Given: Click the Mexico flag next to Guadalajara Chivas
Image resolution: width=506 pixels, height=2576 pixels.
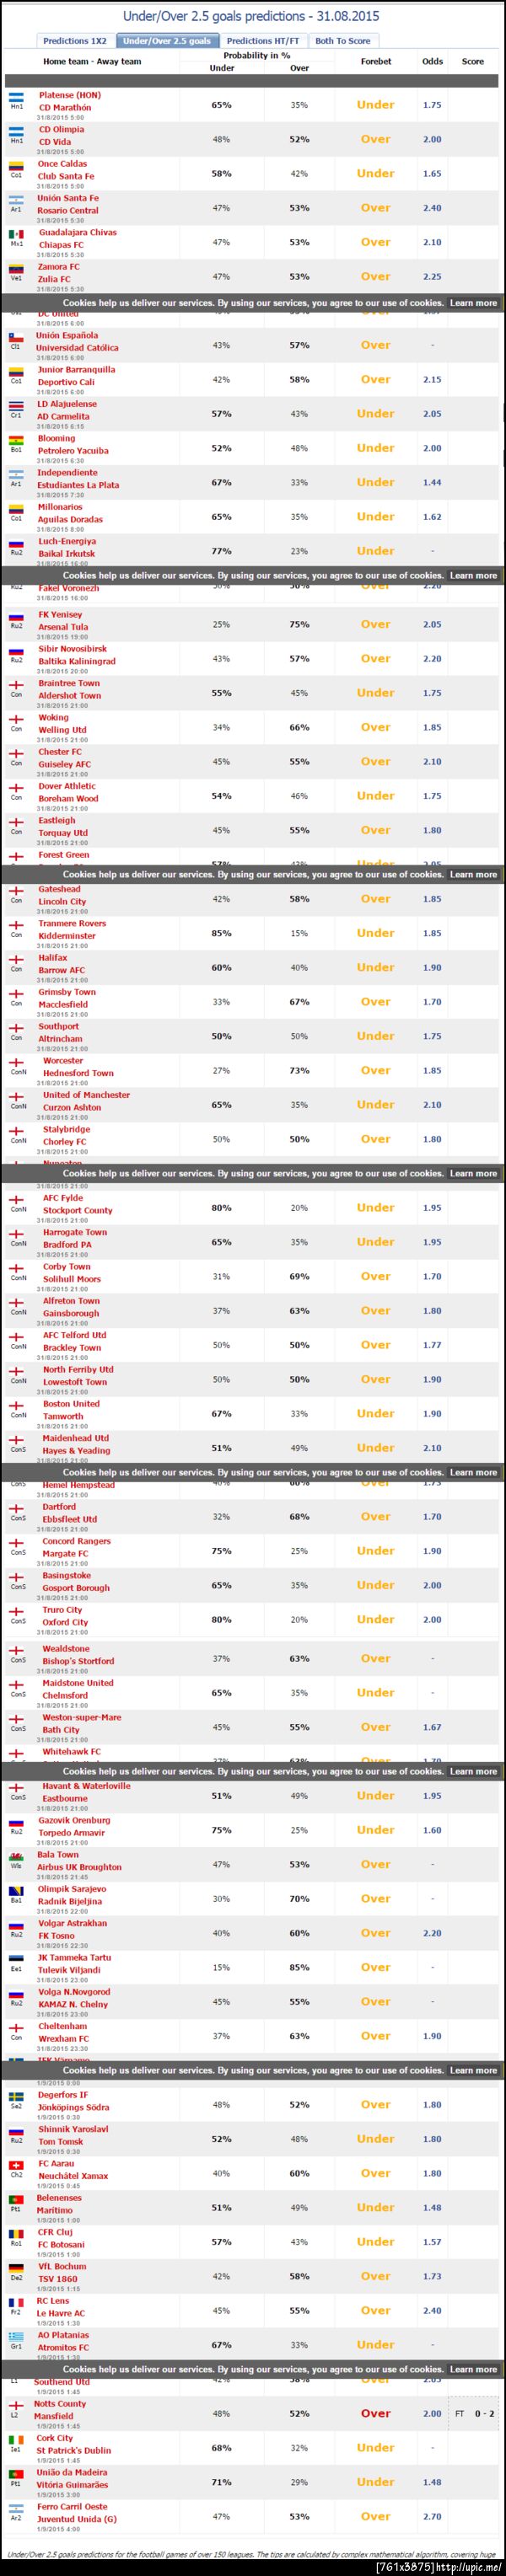Looking at the screenshot, I should [x=16, y=235].
